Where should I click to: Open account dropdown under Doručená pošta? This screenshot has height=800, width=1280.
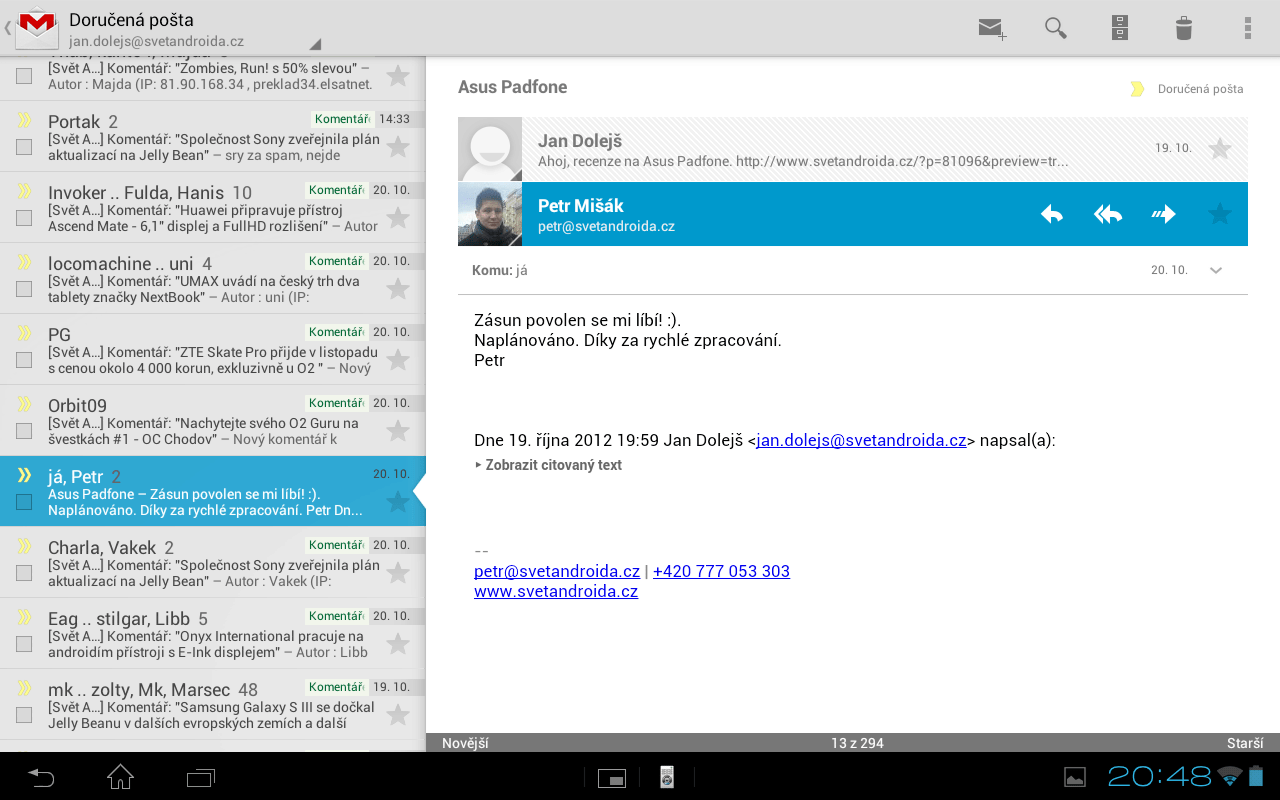coord(195,30)
